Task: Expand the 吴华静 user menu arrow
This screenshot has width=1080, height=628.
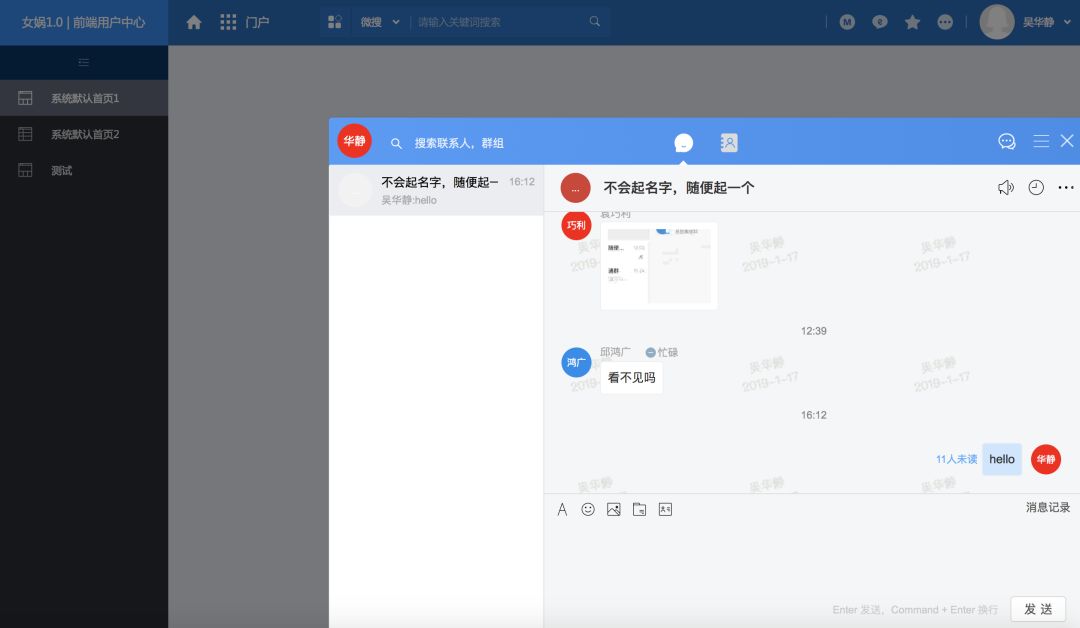Action: 1067,22
